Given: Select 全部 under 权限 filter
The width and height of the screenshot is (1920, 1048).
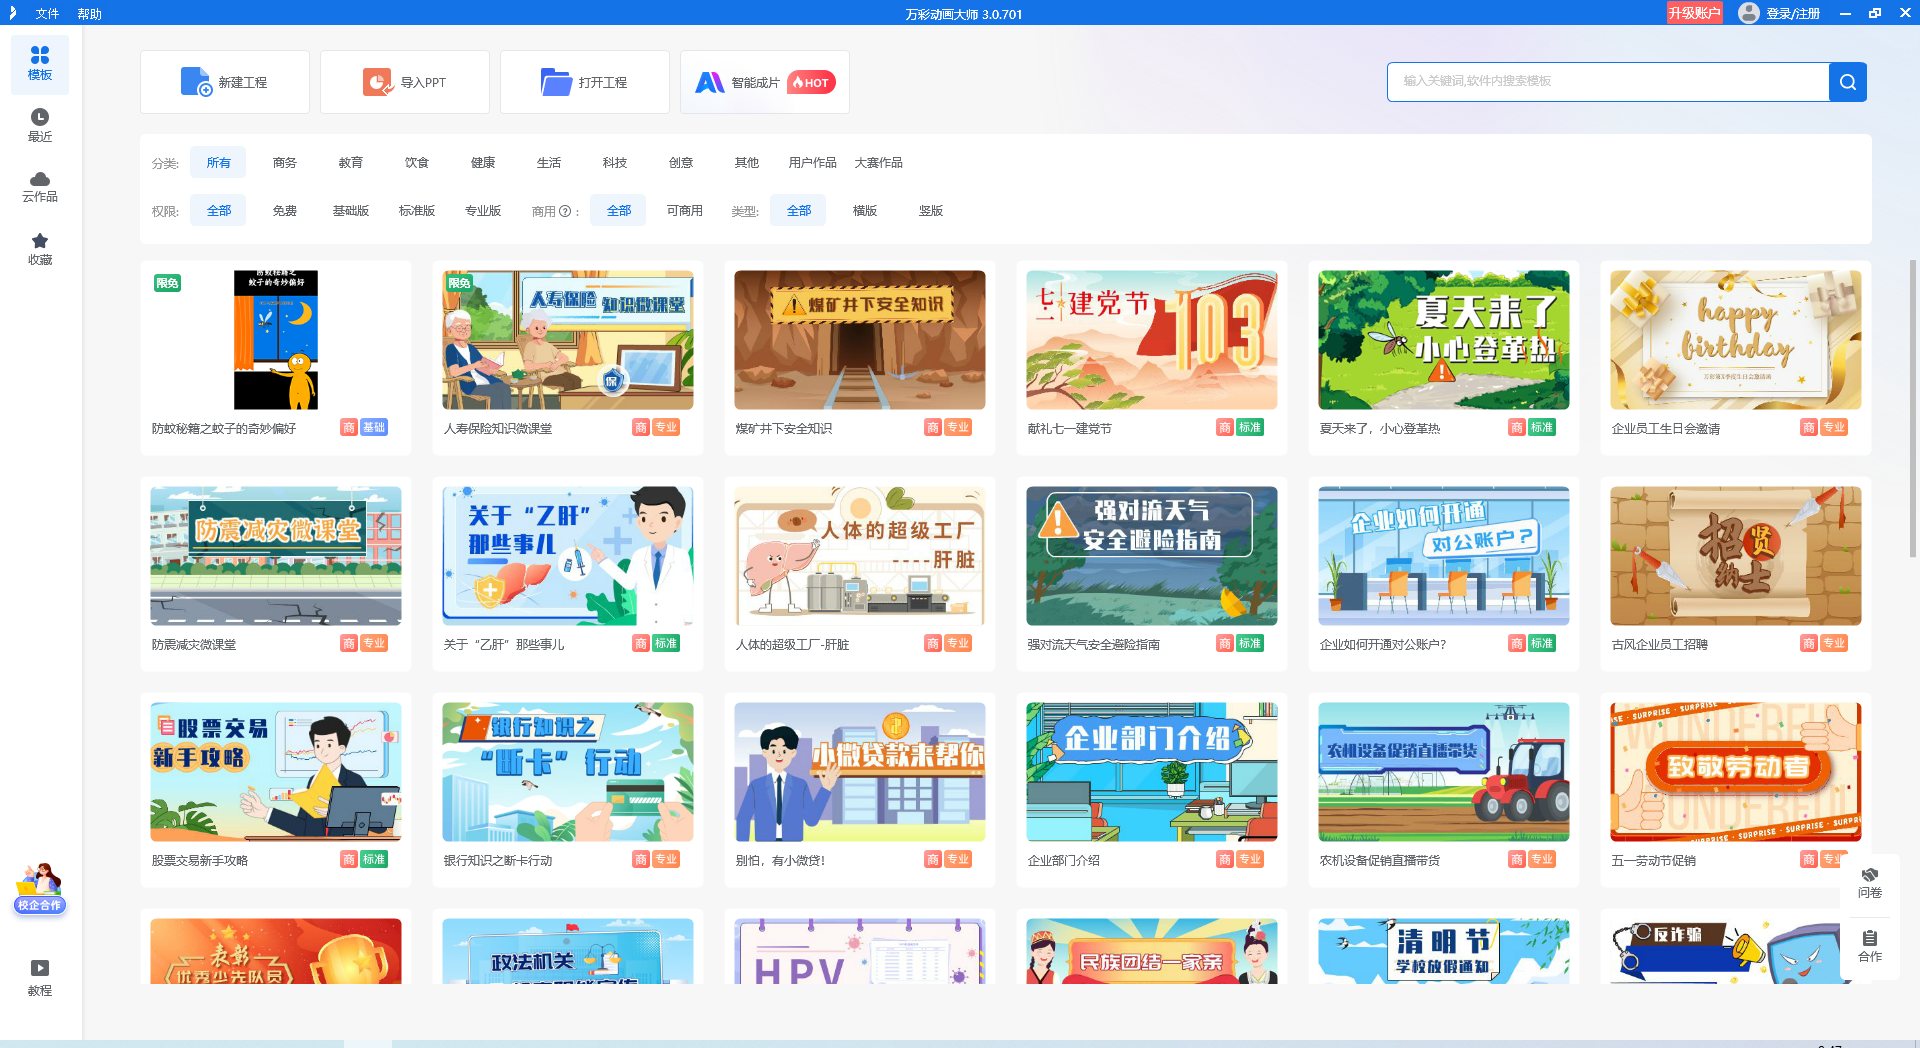Looking at the screenshot, I should [x=219, y=210].
